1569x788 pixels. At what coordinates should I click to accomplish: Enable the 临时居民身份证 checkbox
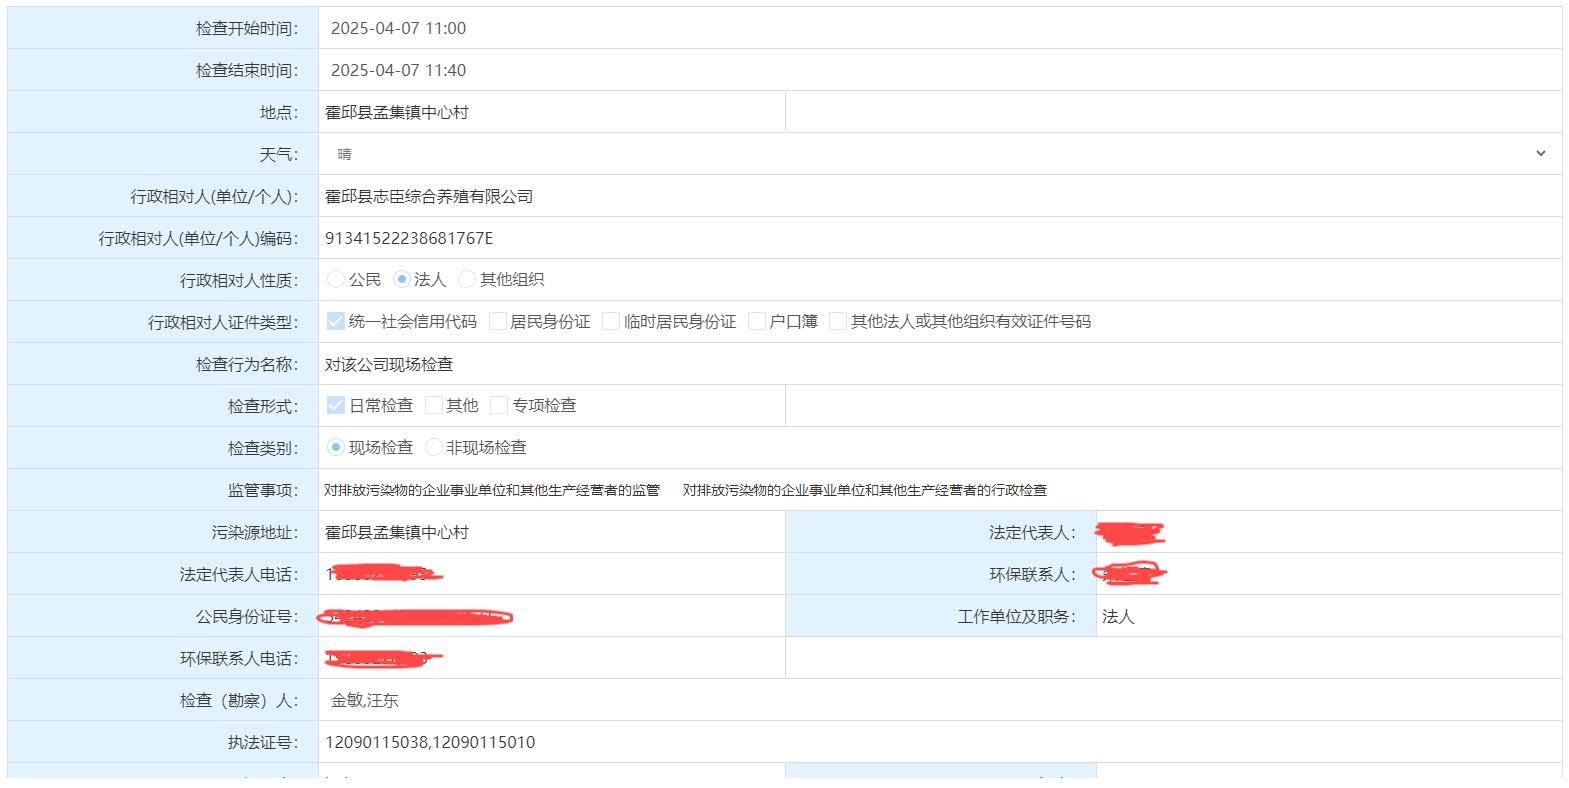coord(611,321)
